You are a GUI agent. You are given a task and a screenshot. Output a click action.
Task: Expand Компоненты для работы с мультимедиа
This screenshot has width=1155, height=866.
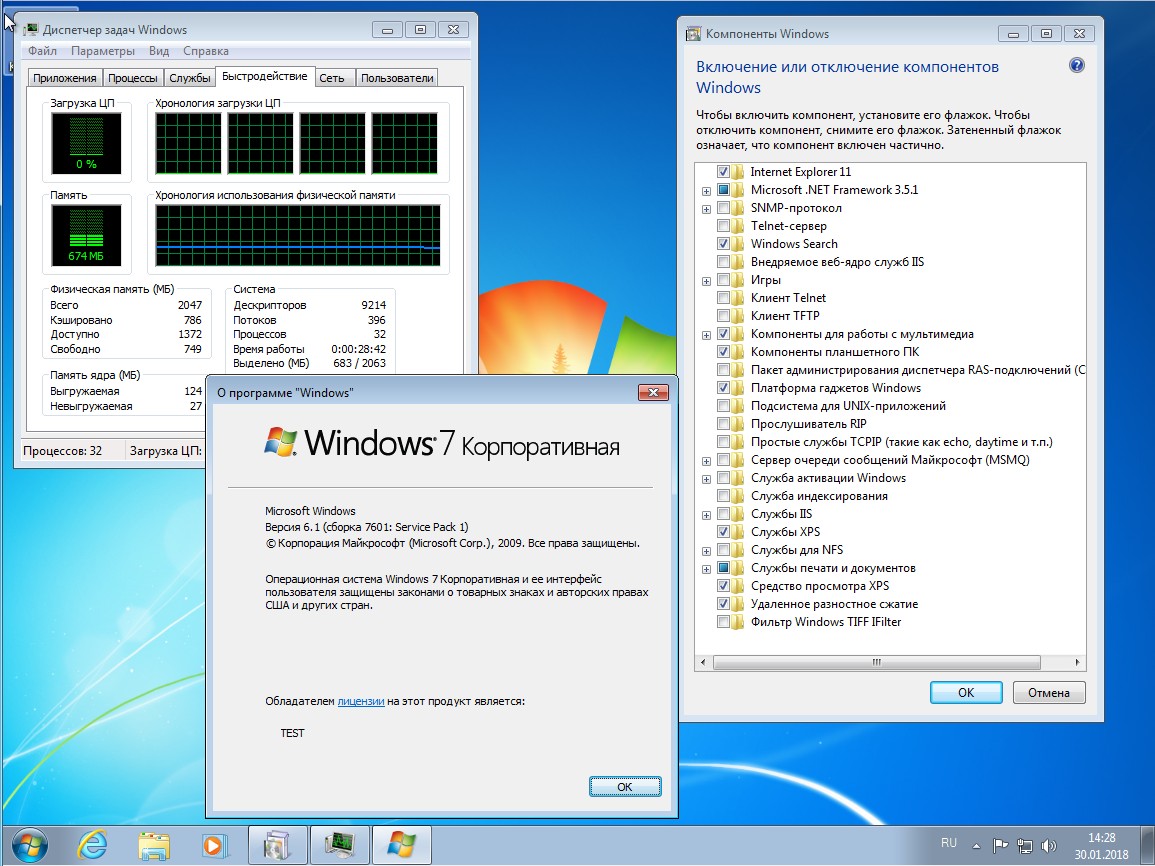coord(706,335)
